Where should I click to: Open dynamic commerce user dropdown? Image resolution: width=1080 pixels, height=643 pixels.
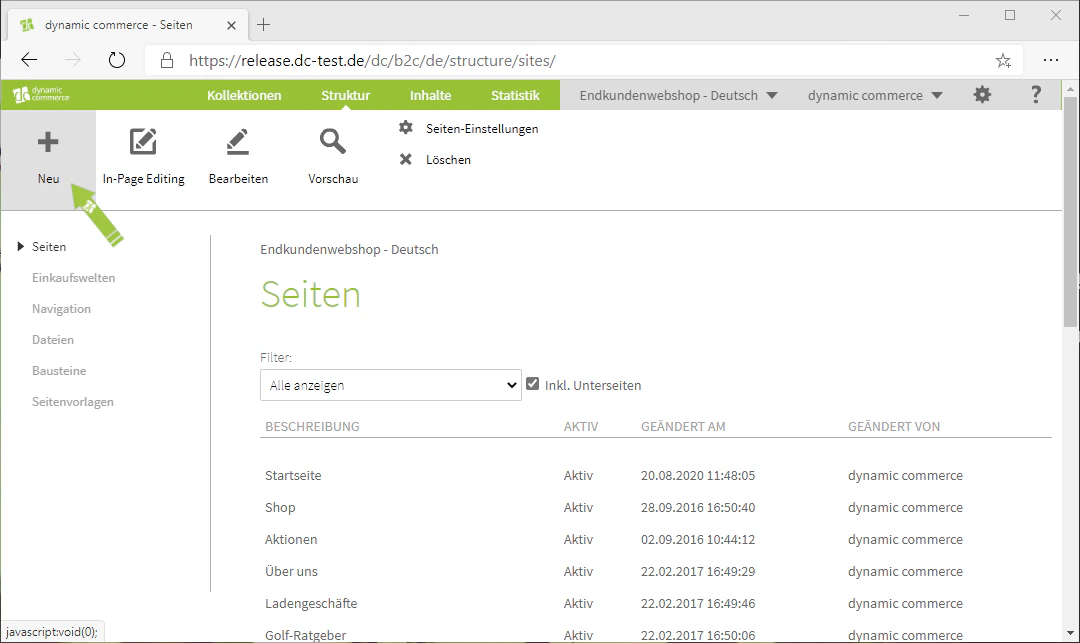coord(875,96)
